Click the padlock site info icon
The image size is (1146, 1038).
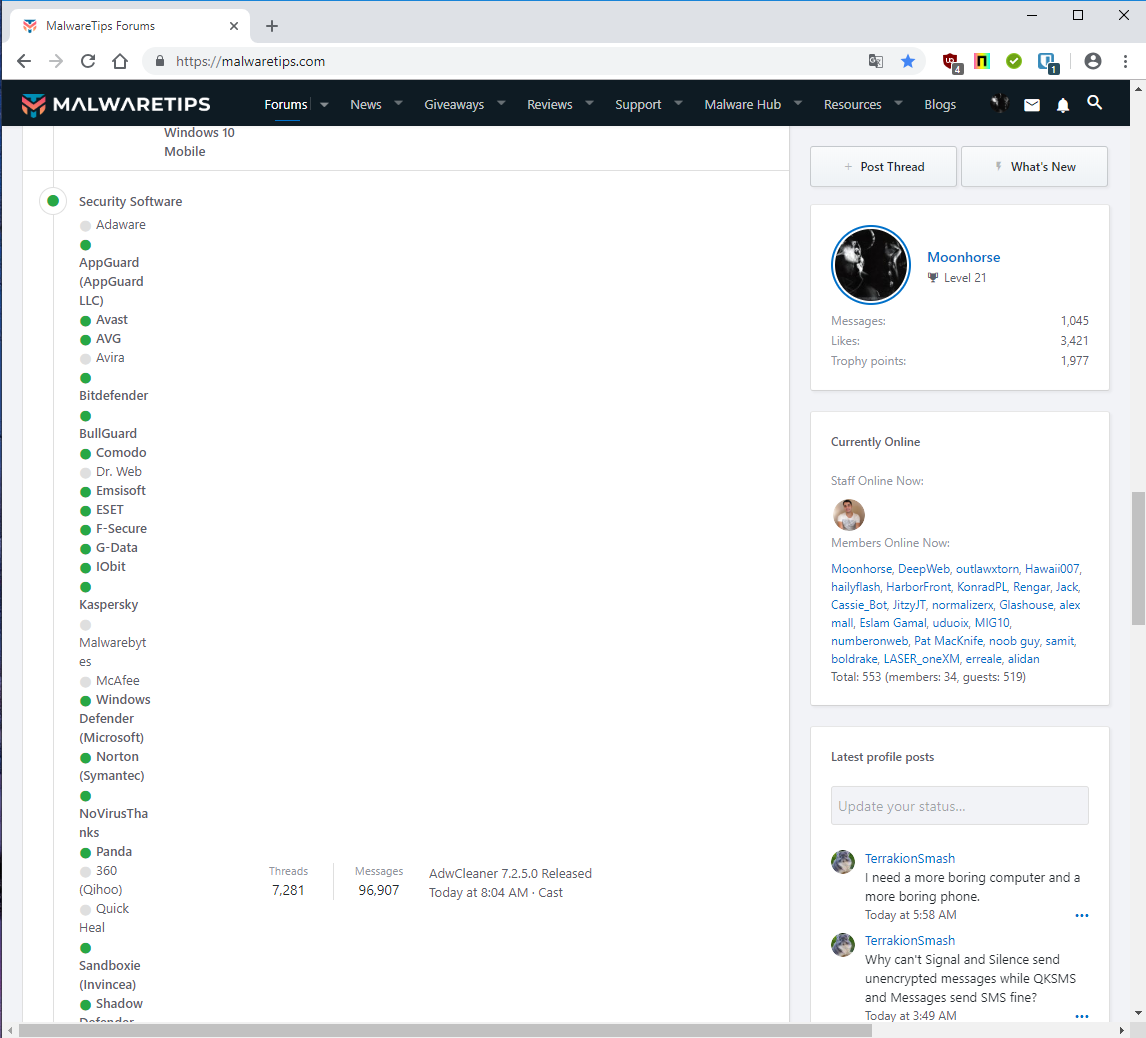159,61
